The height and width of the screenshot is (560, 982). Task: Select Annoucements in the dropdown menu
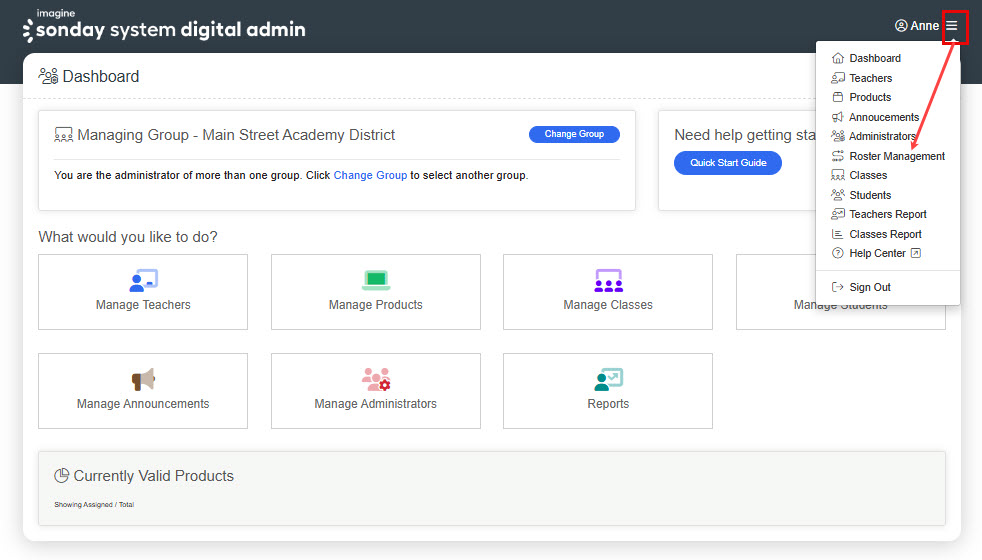point(884,117)
